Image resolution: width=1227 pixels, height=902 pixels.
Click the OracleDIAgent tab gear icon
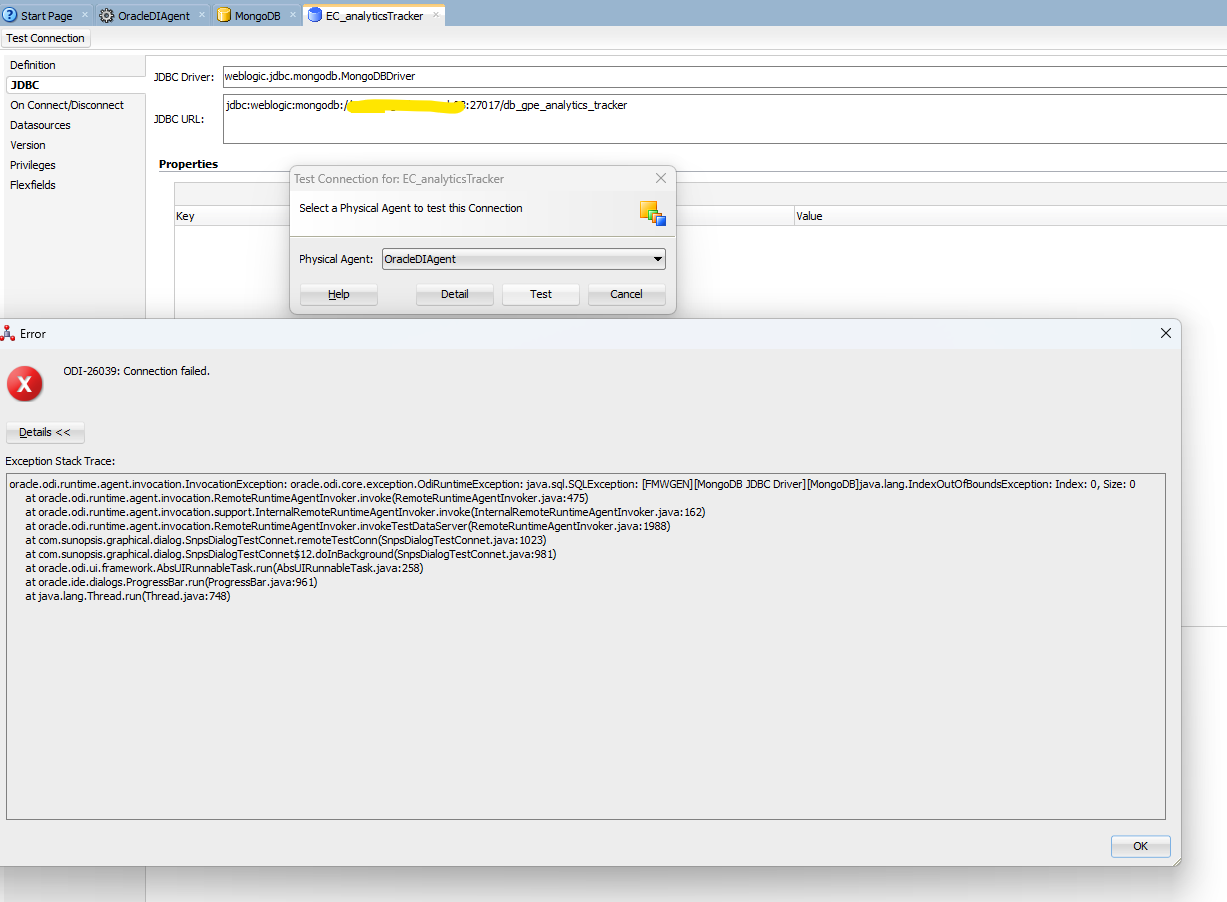107,16
